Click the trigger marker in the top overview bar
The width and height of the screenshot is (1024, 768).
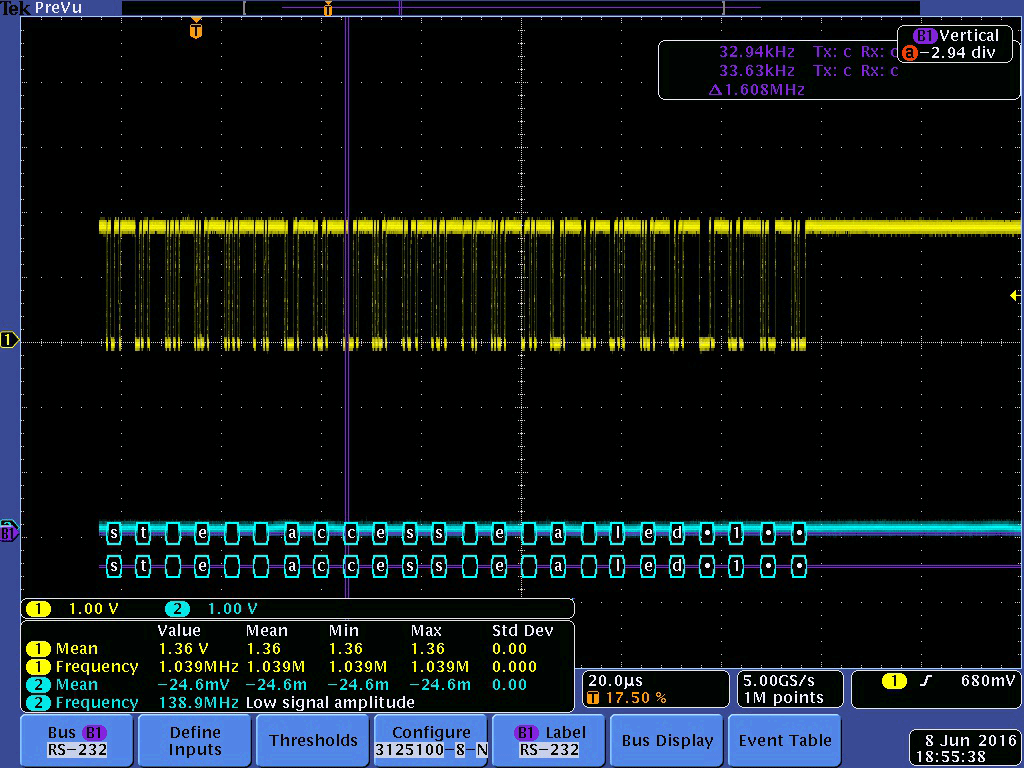328,8
